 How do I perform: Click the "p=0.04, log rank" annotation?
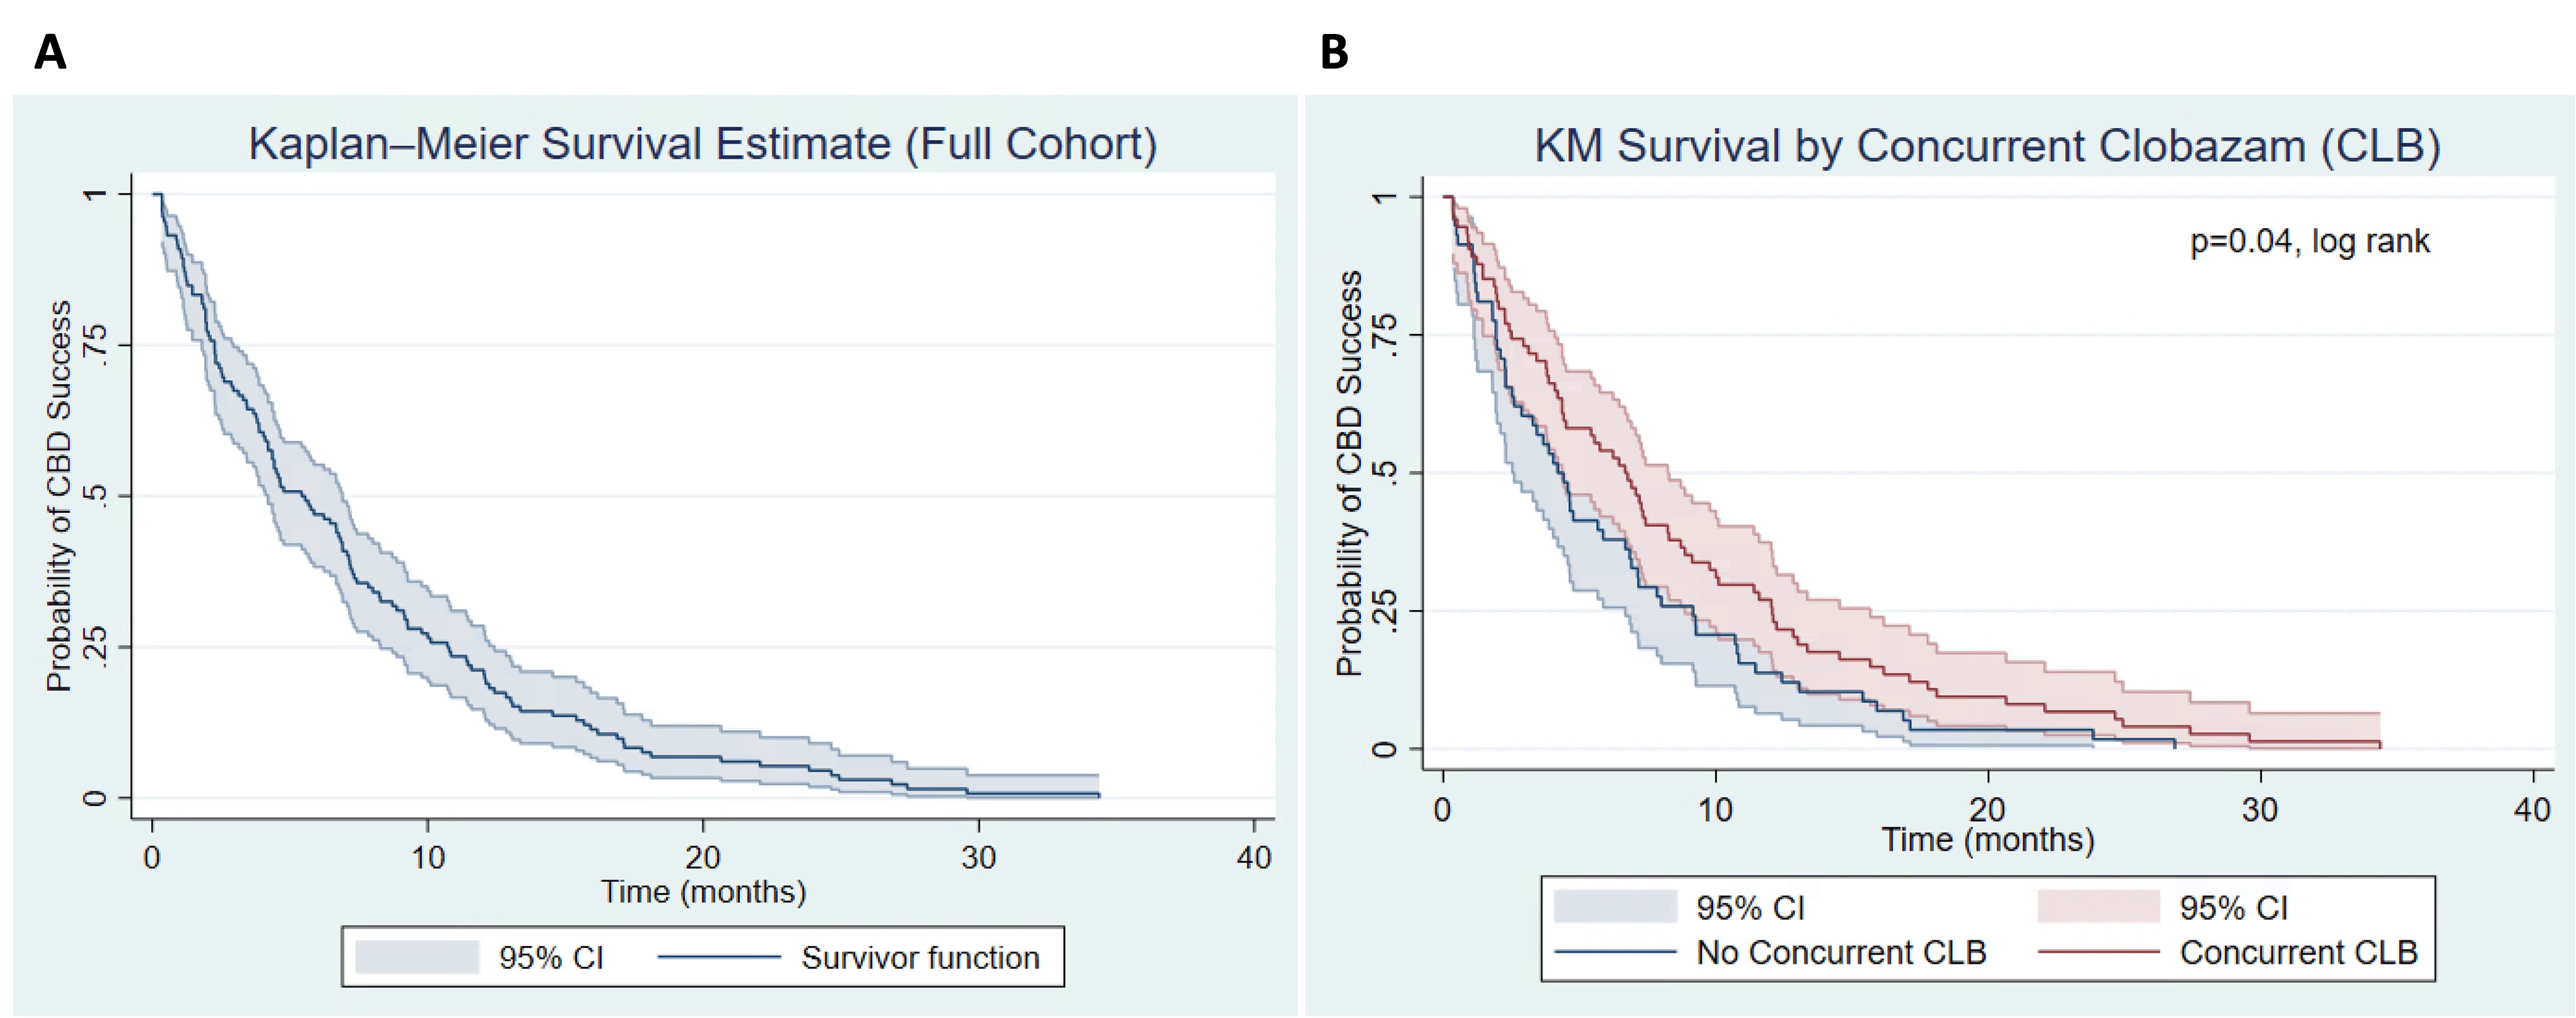coord(2309,241)
